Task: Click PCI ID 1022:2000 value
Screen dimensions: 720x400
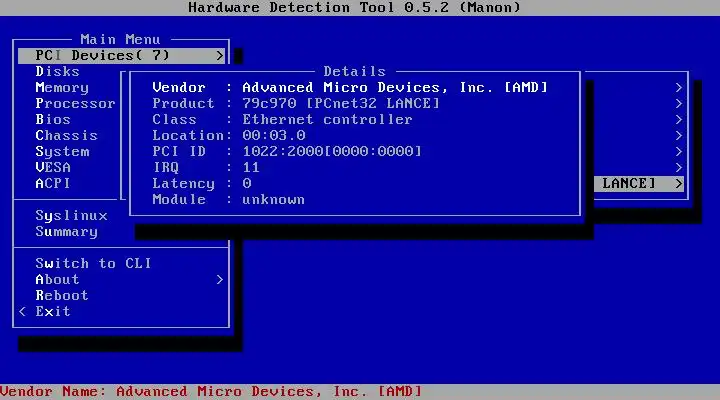Action: tap(332, 152)
